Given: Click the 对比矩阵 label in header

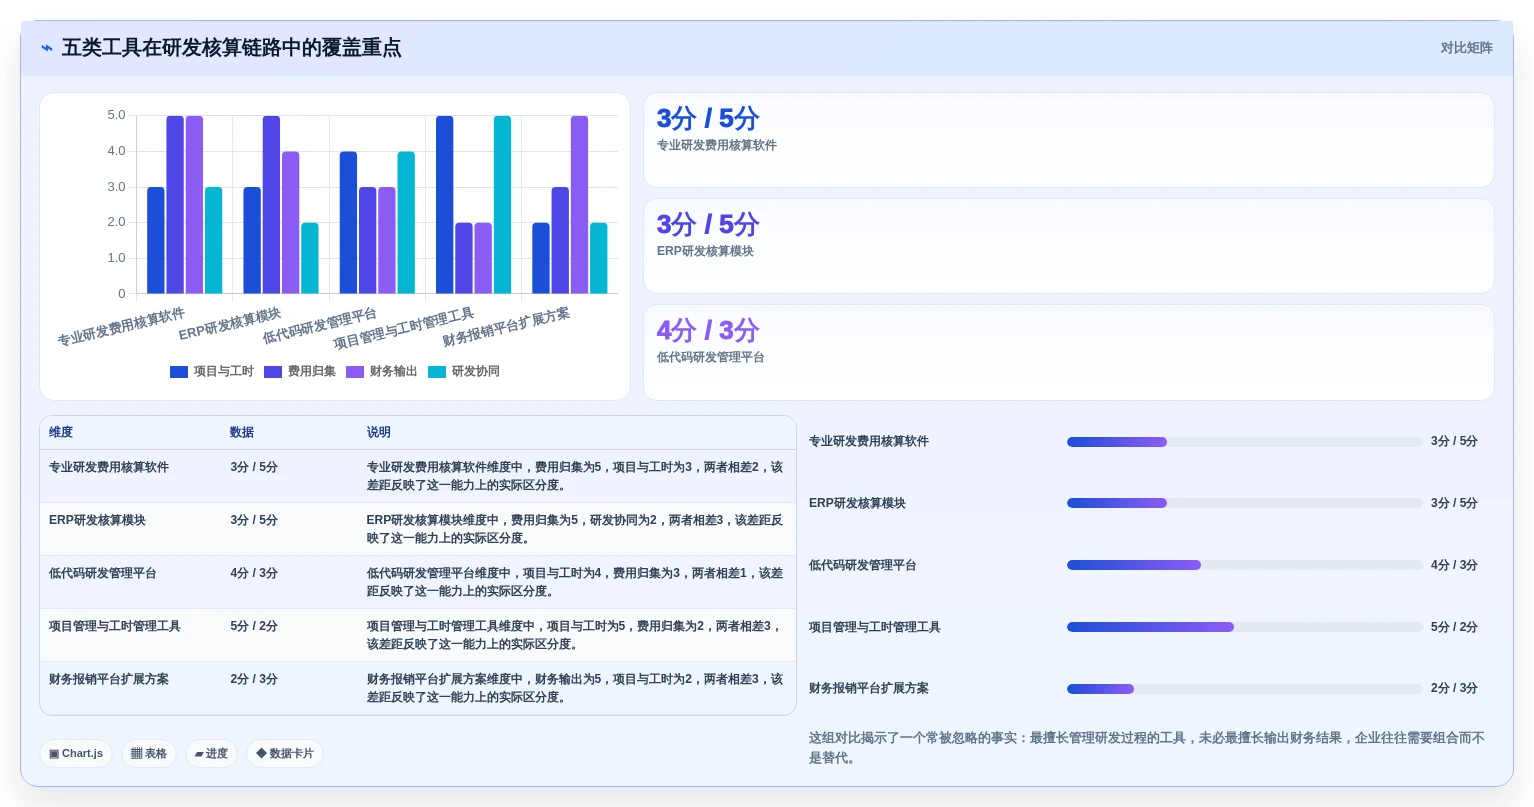Looking at the screenshot, I should pyautogui.click(x=1466, y=48).
